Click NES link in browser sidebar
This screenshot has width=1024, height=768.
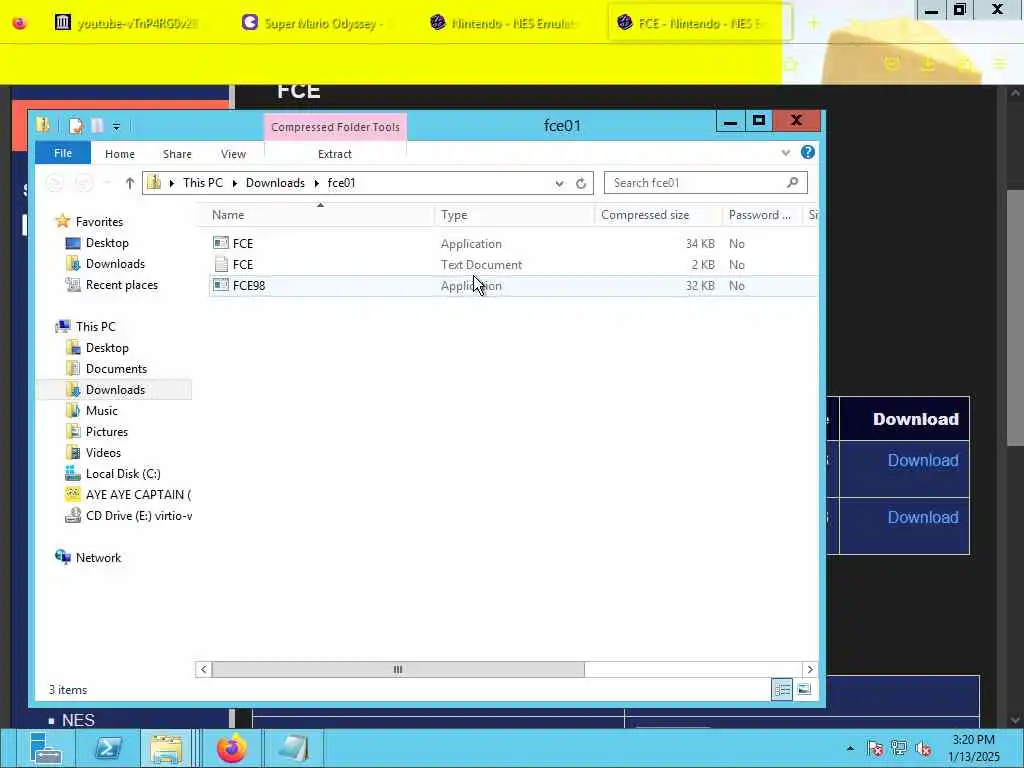(78, 720)
